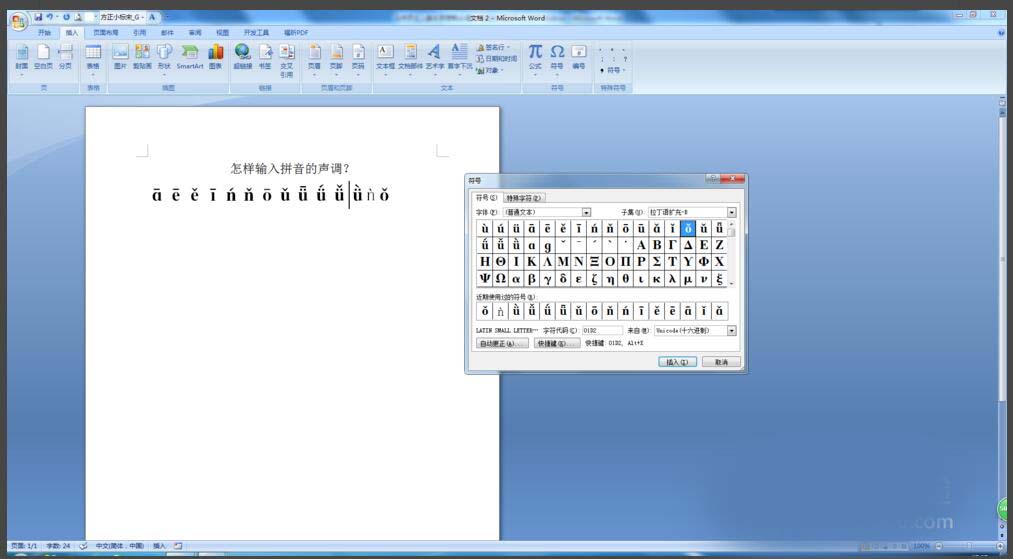Click the Office button at top left
The width and height of the screenshot is (1013, 559).
point(18,20)
